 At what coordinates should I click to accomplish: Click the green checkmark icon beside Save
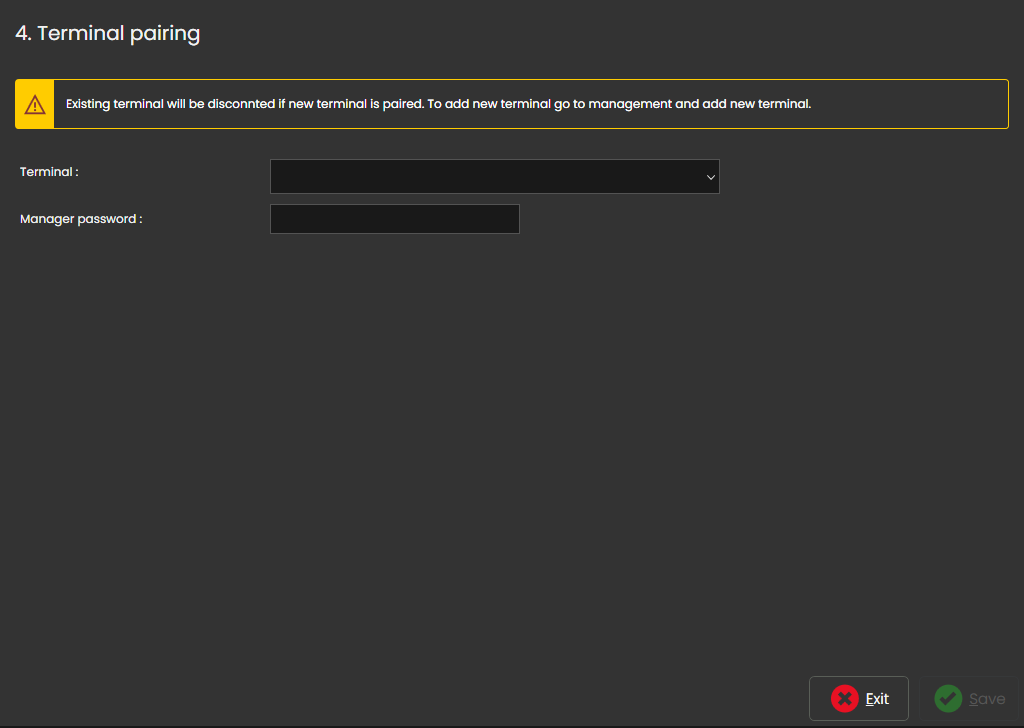(x=948, y=699)
